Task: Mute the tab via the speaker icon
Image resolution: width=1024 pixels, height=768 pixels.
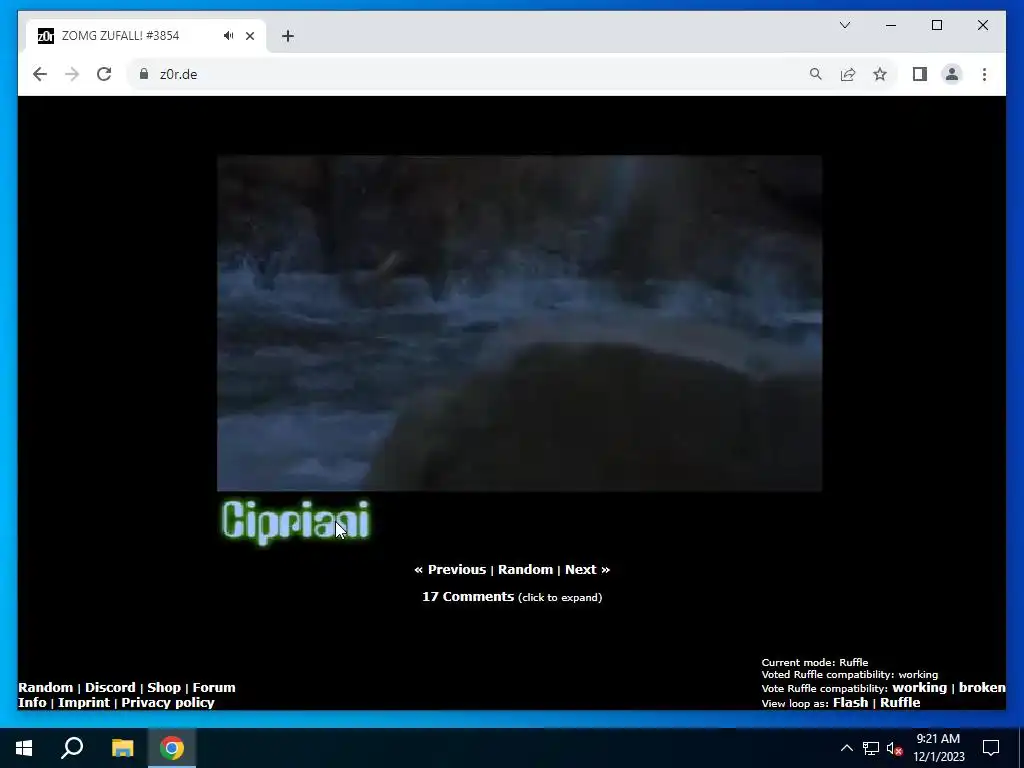Action: (x=229, y=35)
